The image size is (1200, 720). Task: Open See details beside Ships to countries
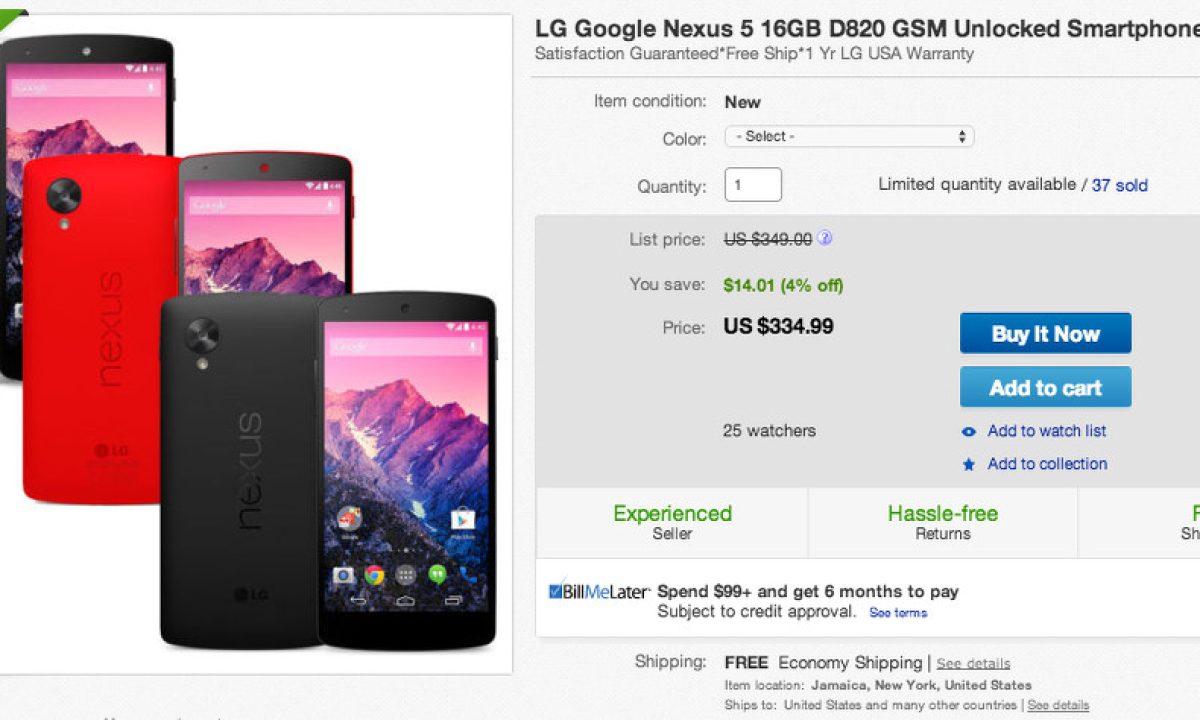point(1058,705)
